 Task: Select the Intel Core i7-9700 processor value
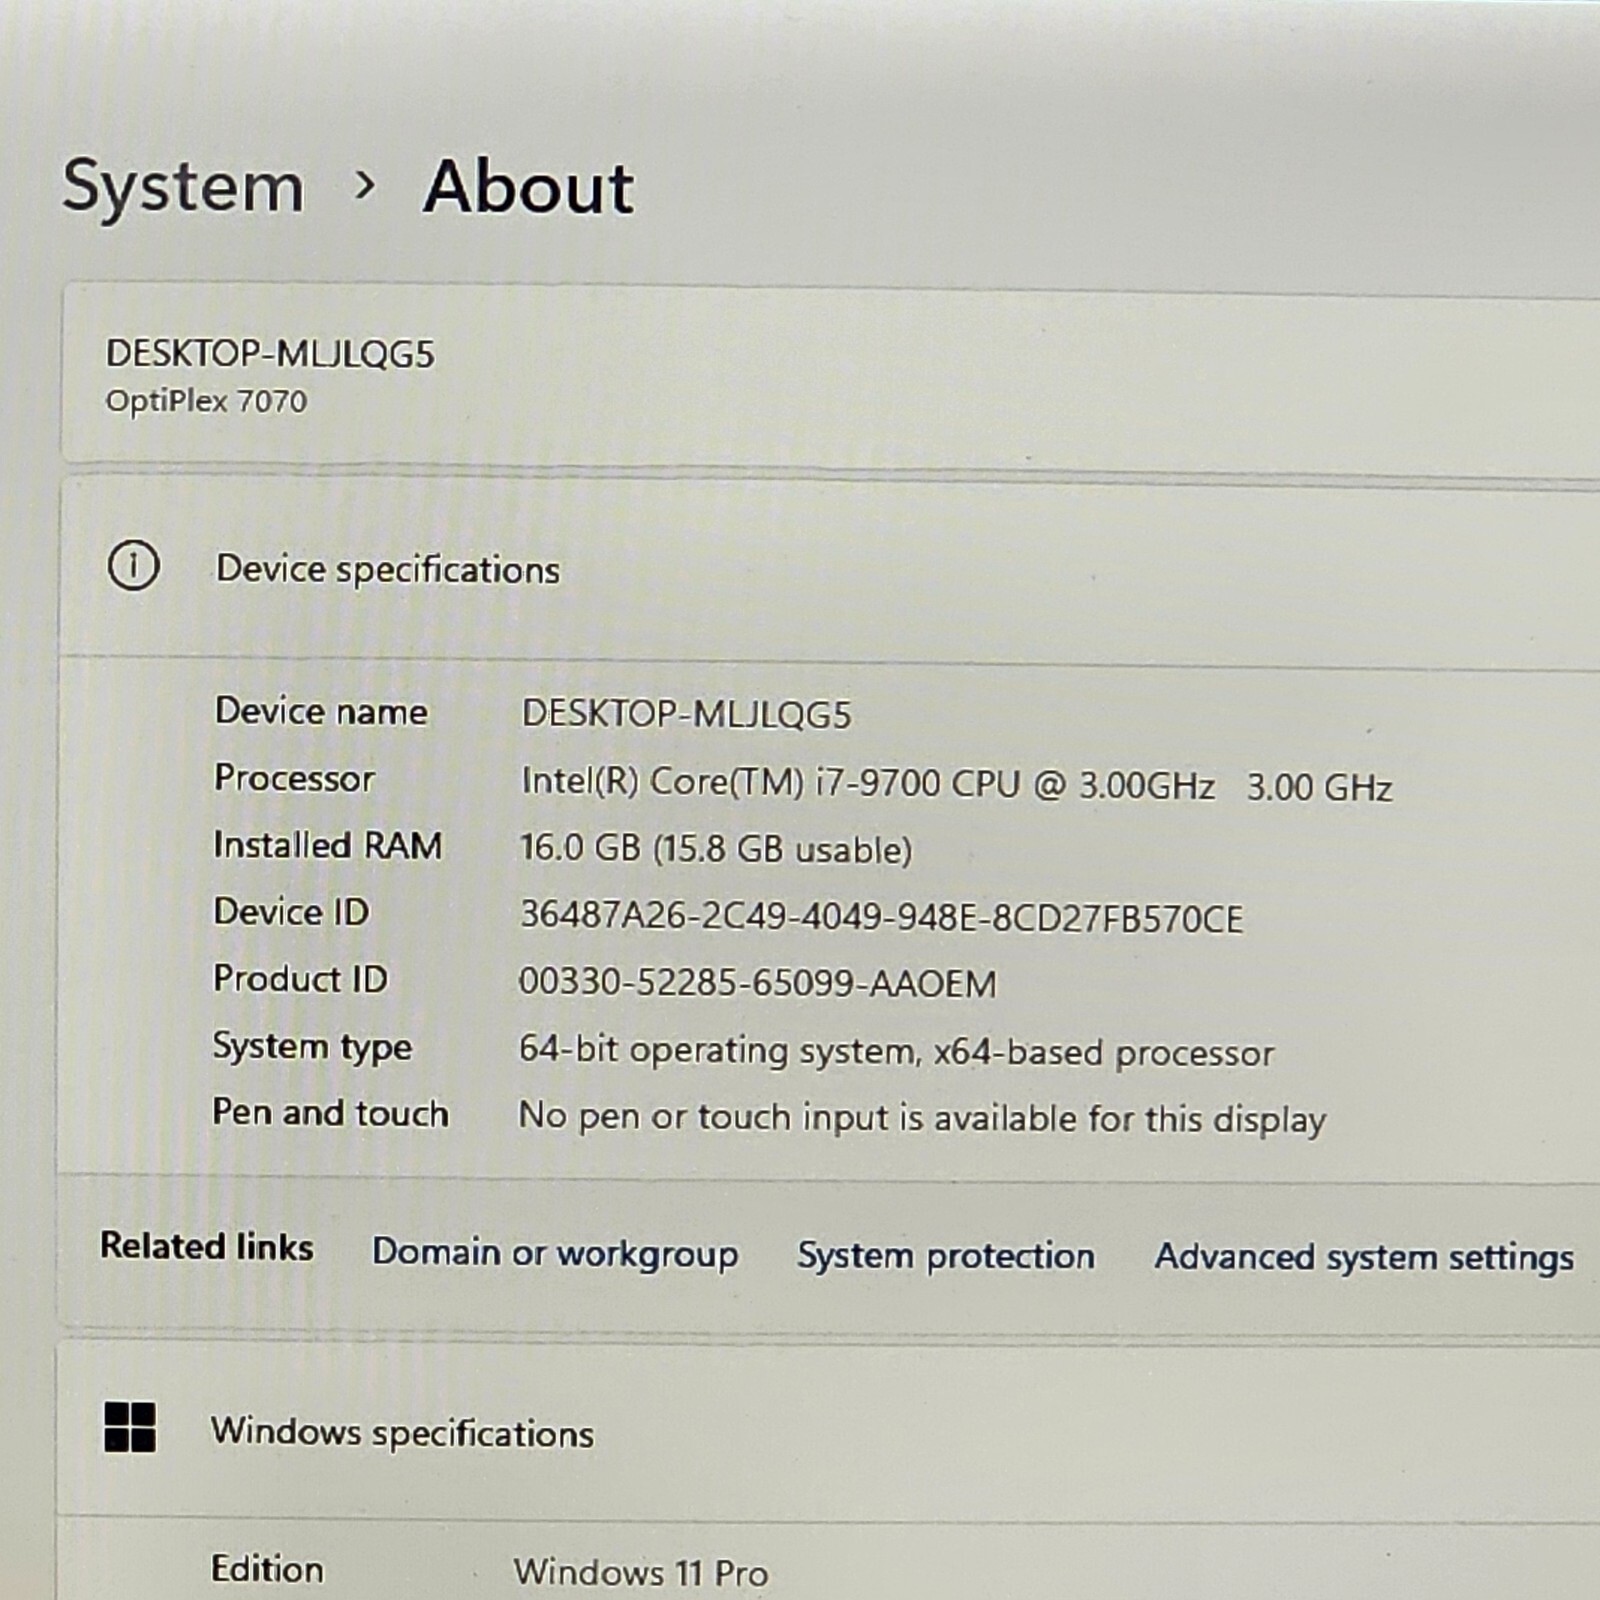956,784
